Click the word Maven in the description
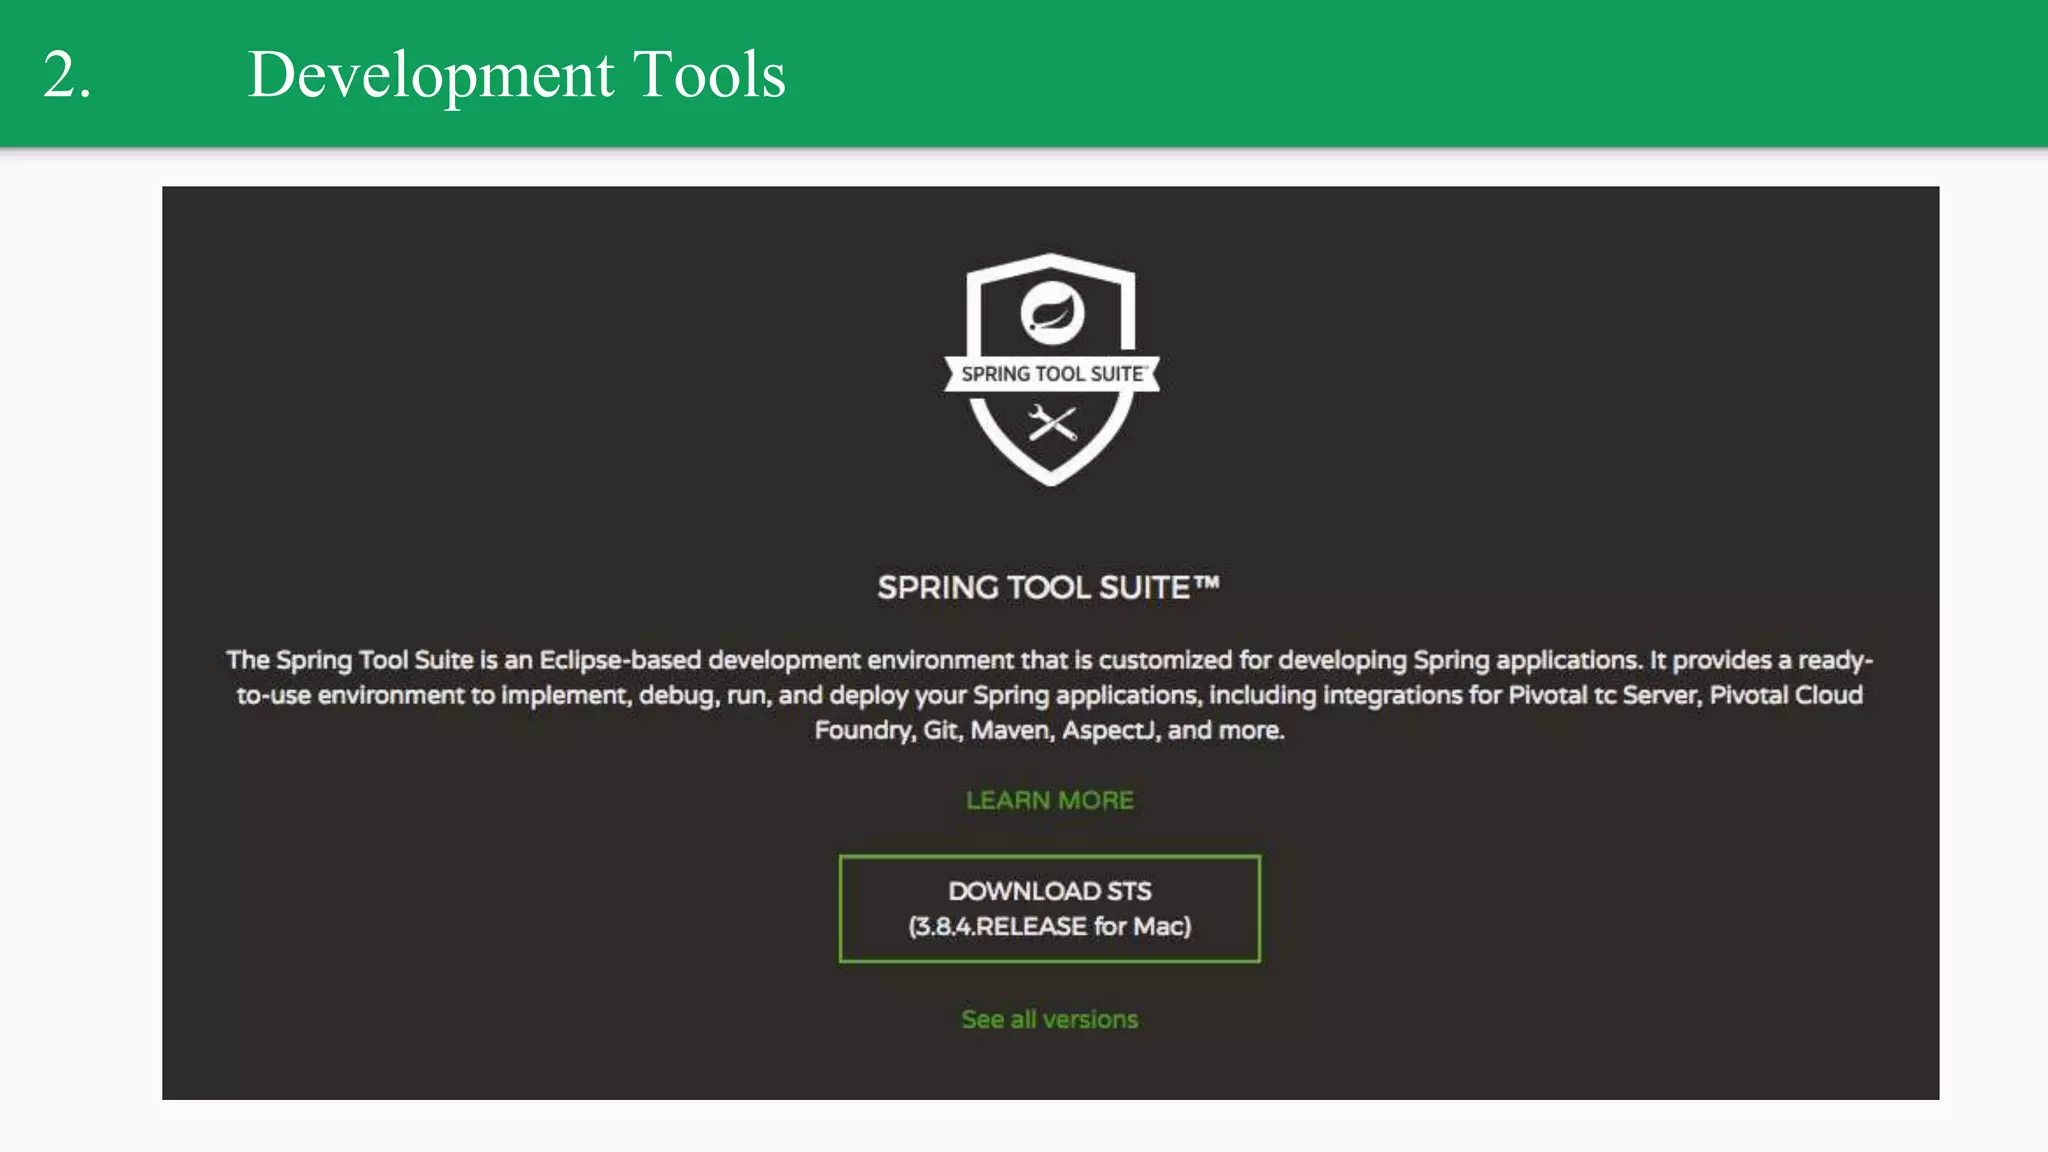 [x=1010, y=730]
